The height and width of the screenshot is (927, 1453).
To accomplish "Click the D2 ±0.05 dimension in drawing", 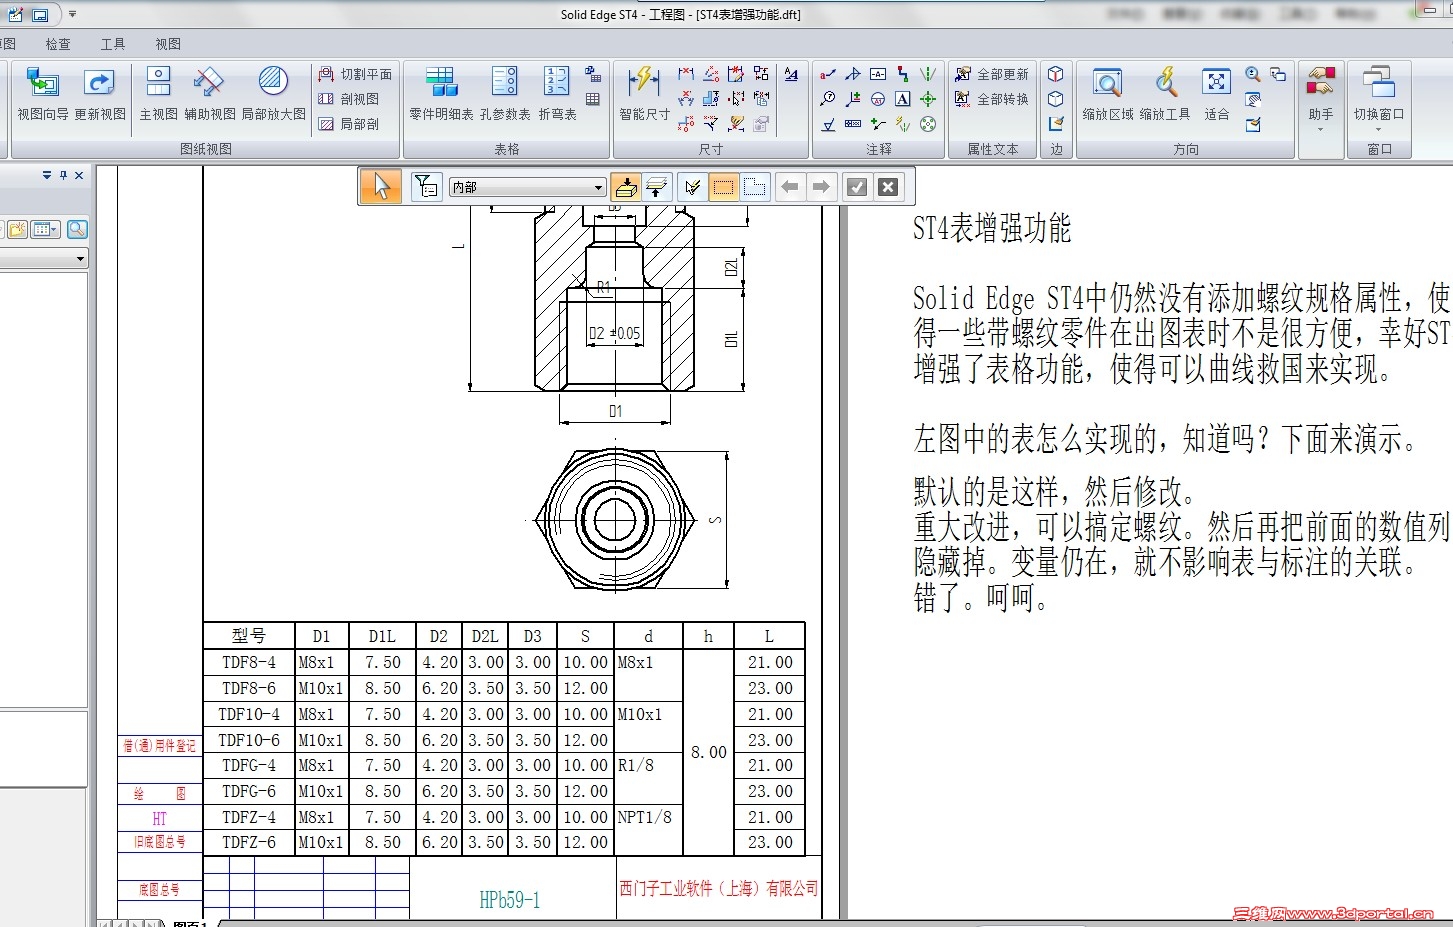I will (614, 333).
